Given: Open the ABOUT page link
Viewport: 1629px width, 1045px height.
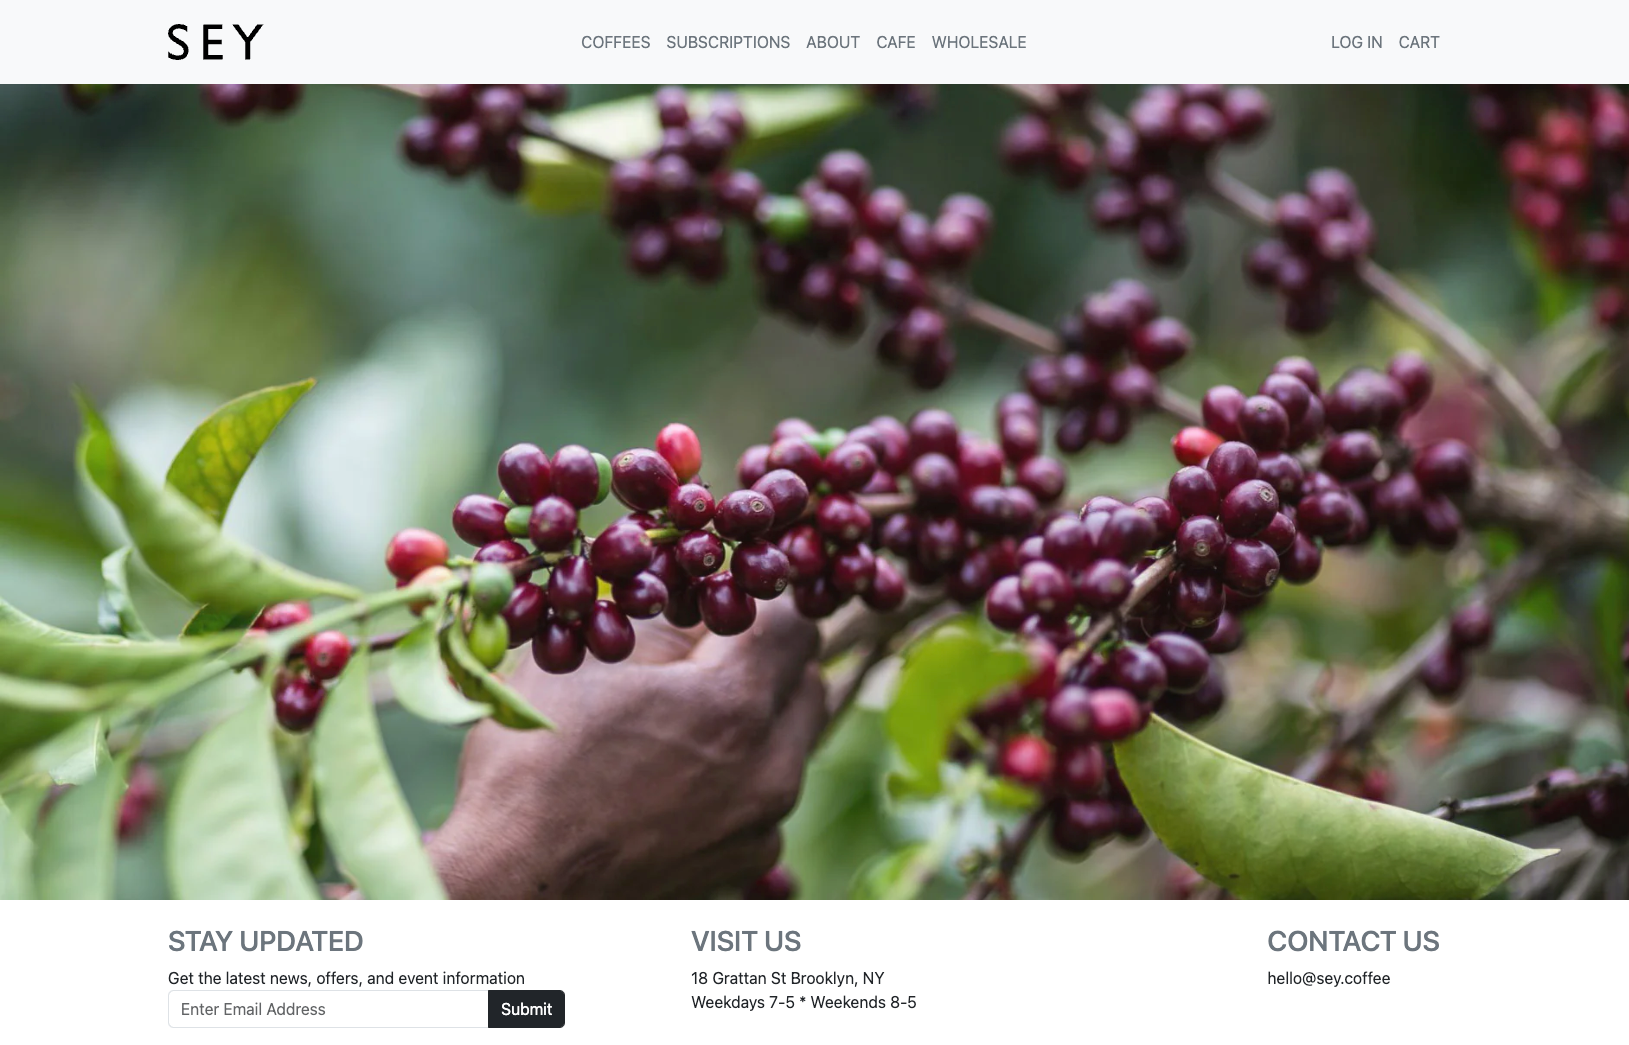Looking at the screenshot, I should [833, 42].
